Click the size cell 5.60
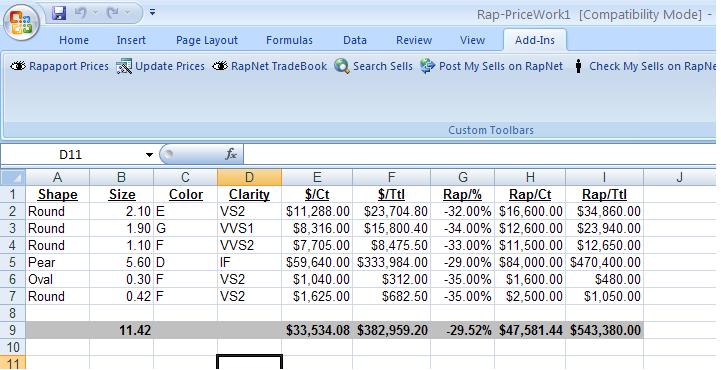The width and height of the screenshot is (721, 370). pos(122,262)
